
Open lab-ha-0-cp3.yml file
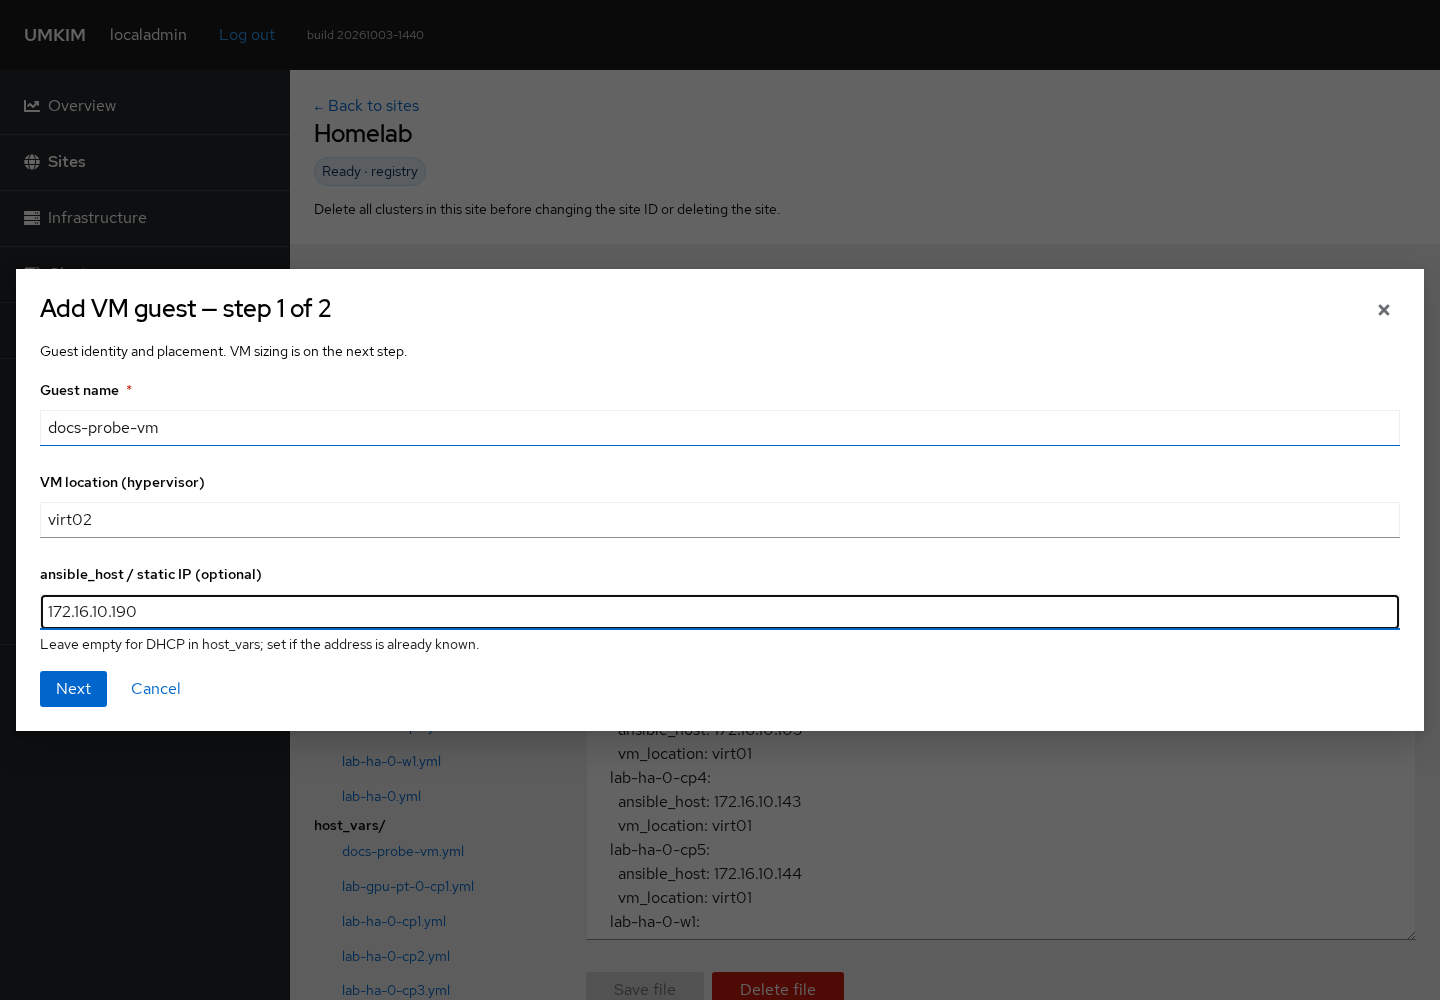tap(396, 991)
